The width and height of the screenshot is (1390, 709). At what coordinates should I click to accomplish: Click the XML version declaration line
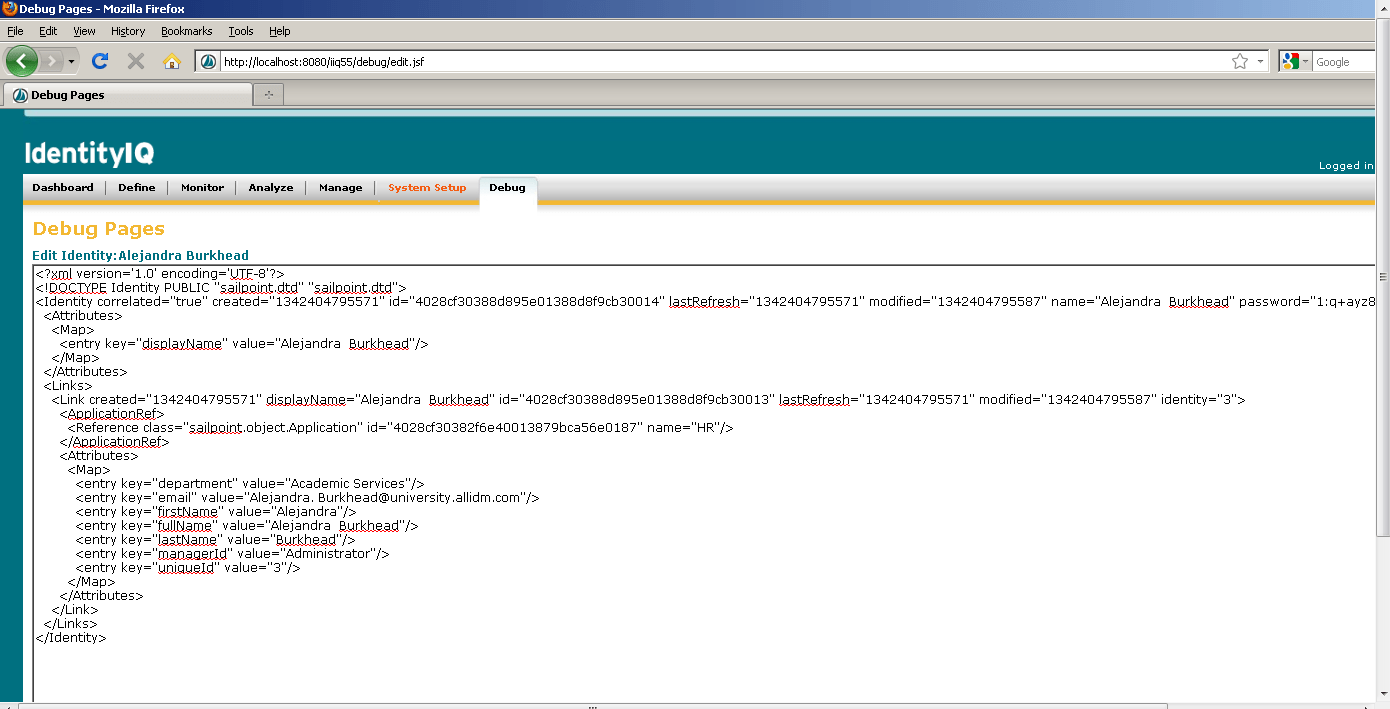160,273
